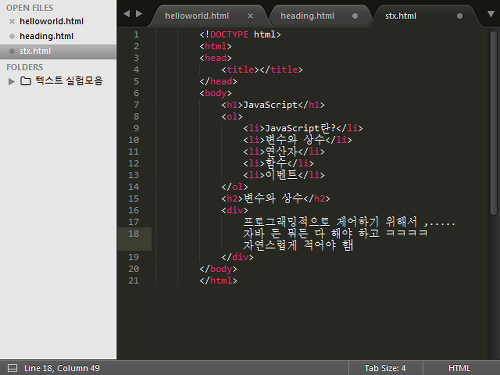This screenshot has width=500, height=375.
Task: Click the list item 이벤트
Action: pos(284,175)
